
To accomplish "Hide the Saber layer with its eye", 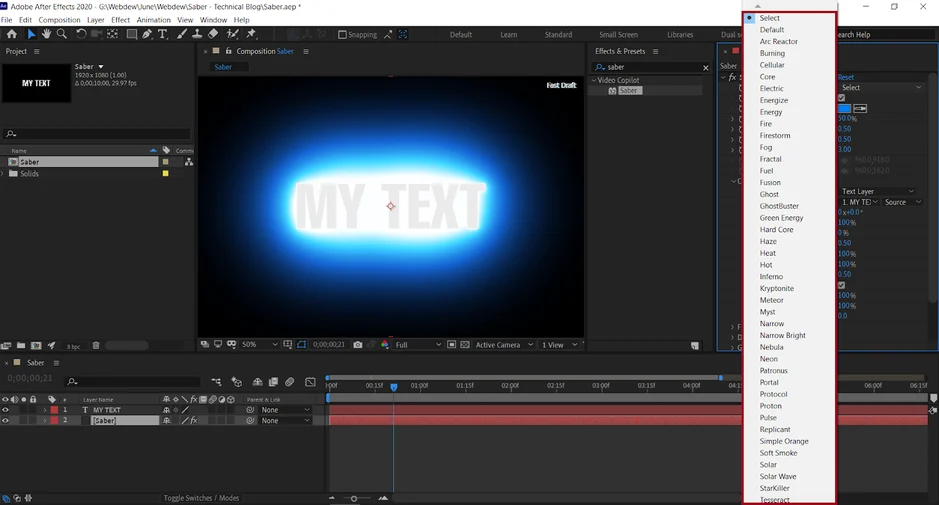I will 5,421.
